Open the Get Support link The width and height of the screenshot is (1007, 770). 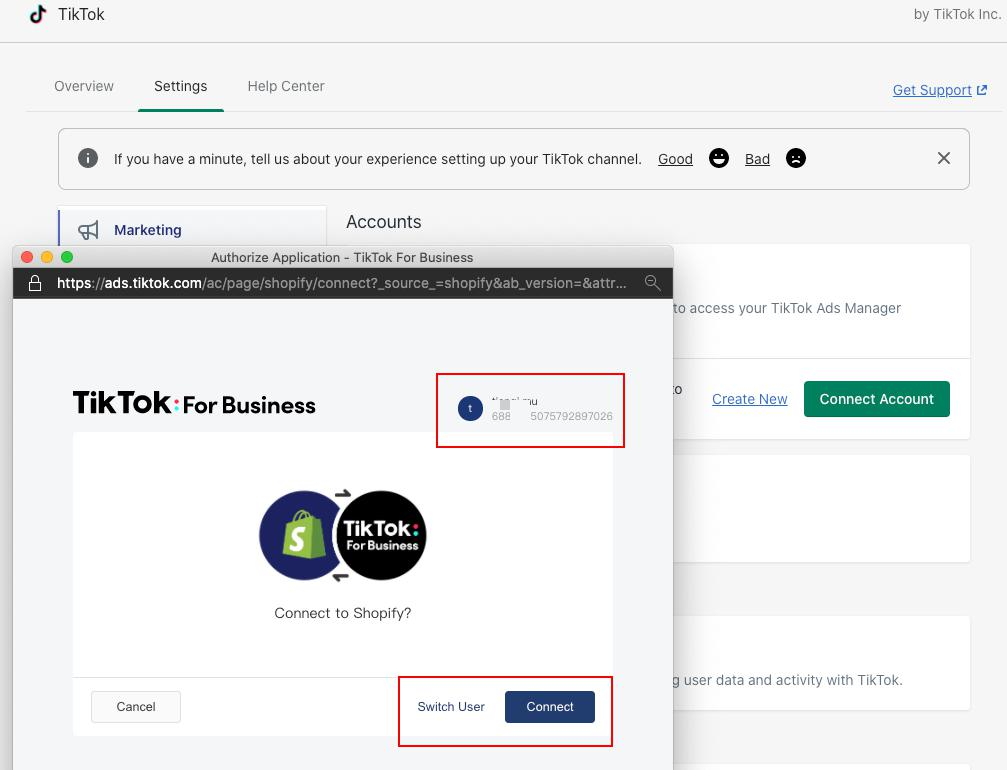tap(932, 90)
